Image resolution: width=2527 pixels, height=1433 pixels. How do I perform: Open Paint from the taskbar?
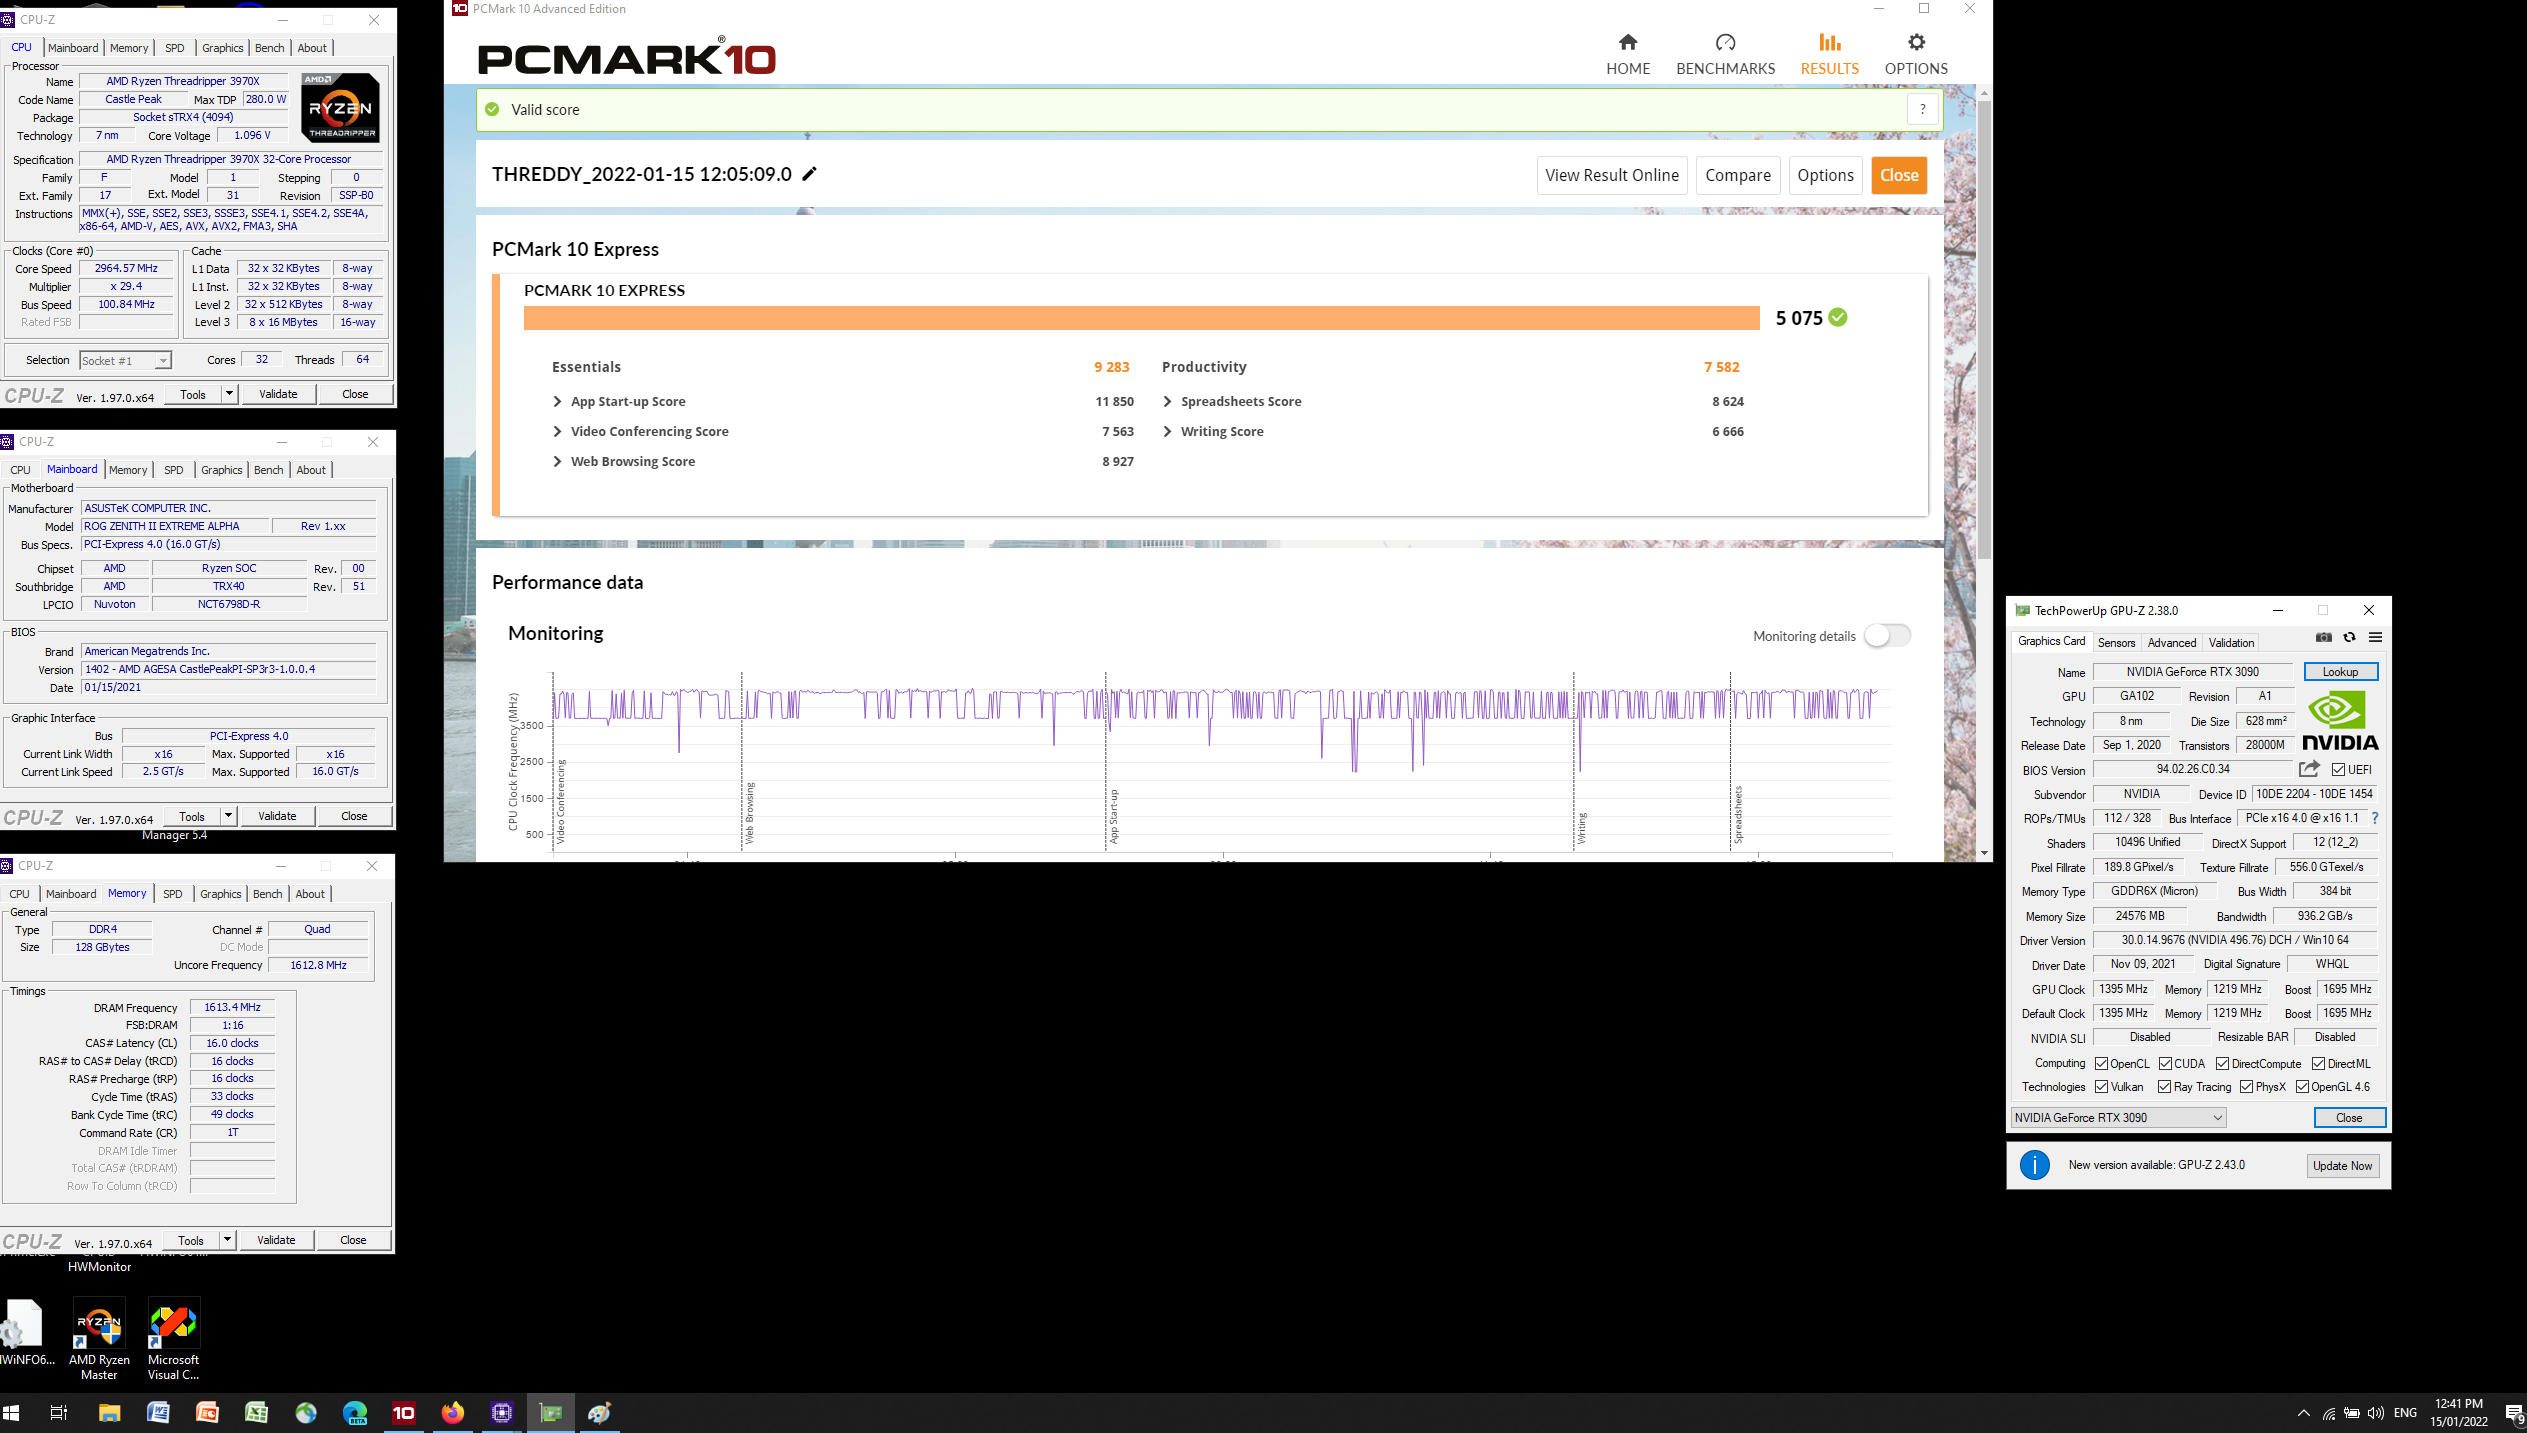click(x=600, y=1412)
